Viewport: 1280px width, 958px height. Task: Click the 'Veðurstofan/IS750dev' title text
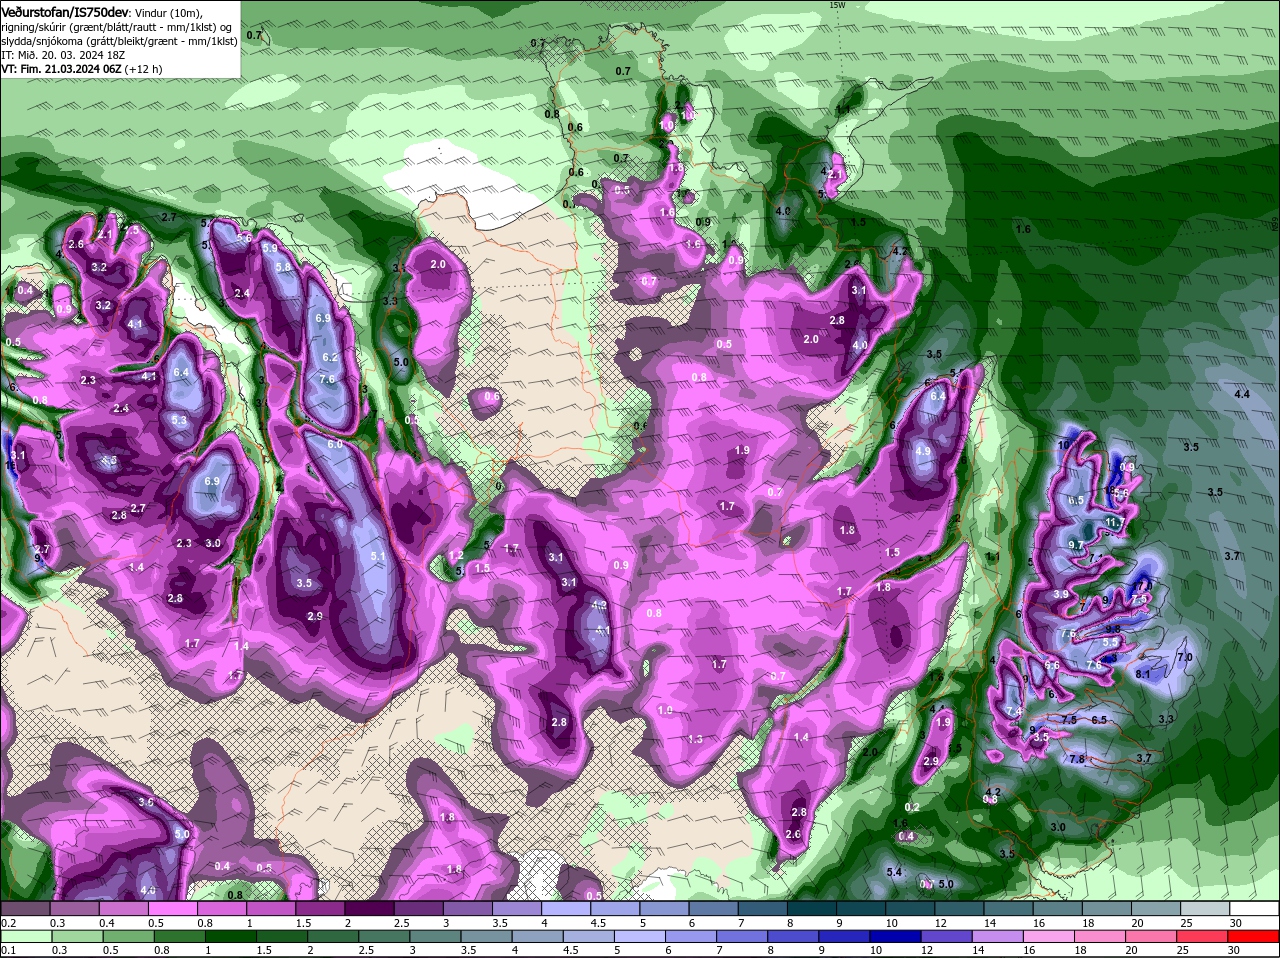pyautogui.click(x=64, y=11)
